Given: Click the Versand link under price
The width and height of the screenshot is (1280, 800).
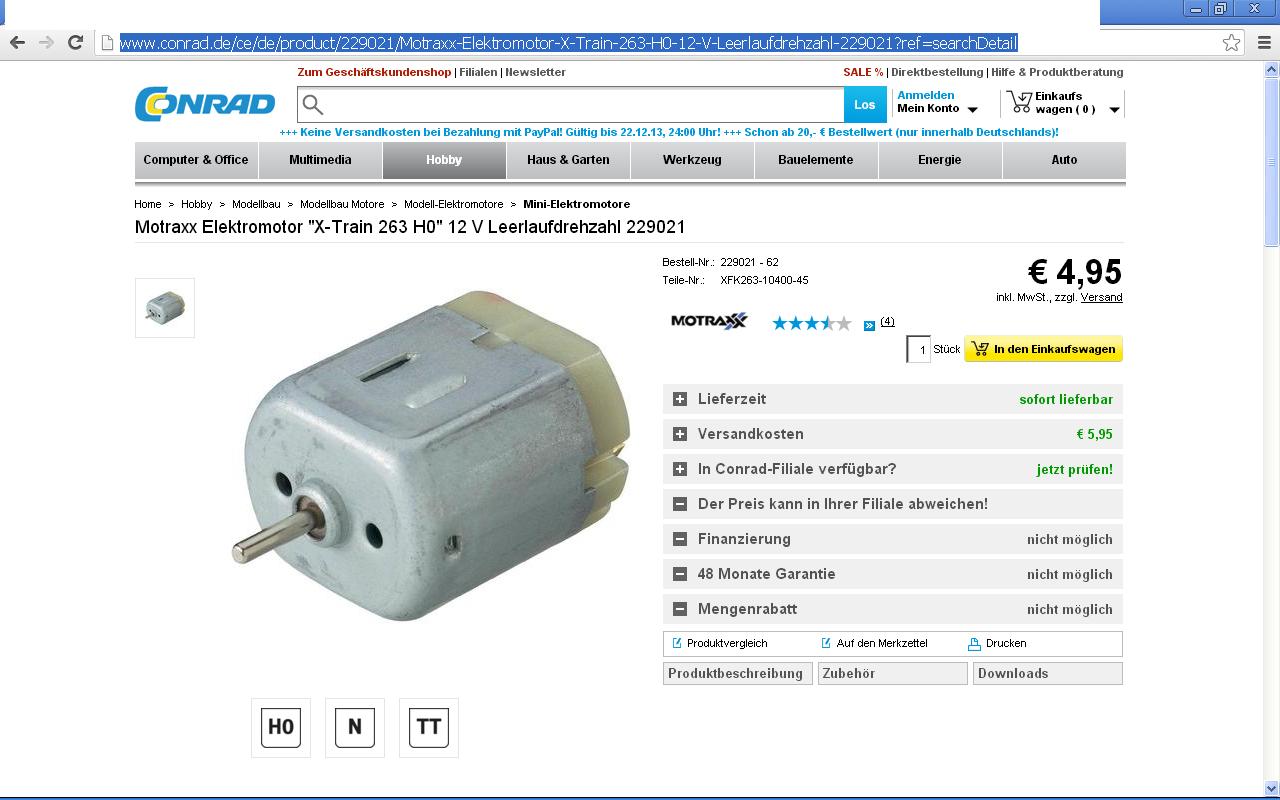Looking at the screenshot, I should (x=1101, y=297).
